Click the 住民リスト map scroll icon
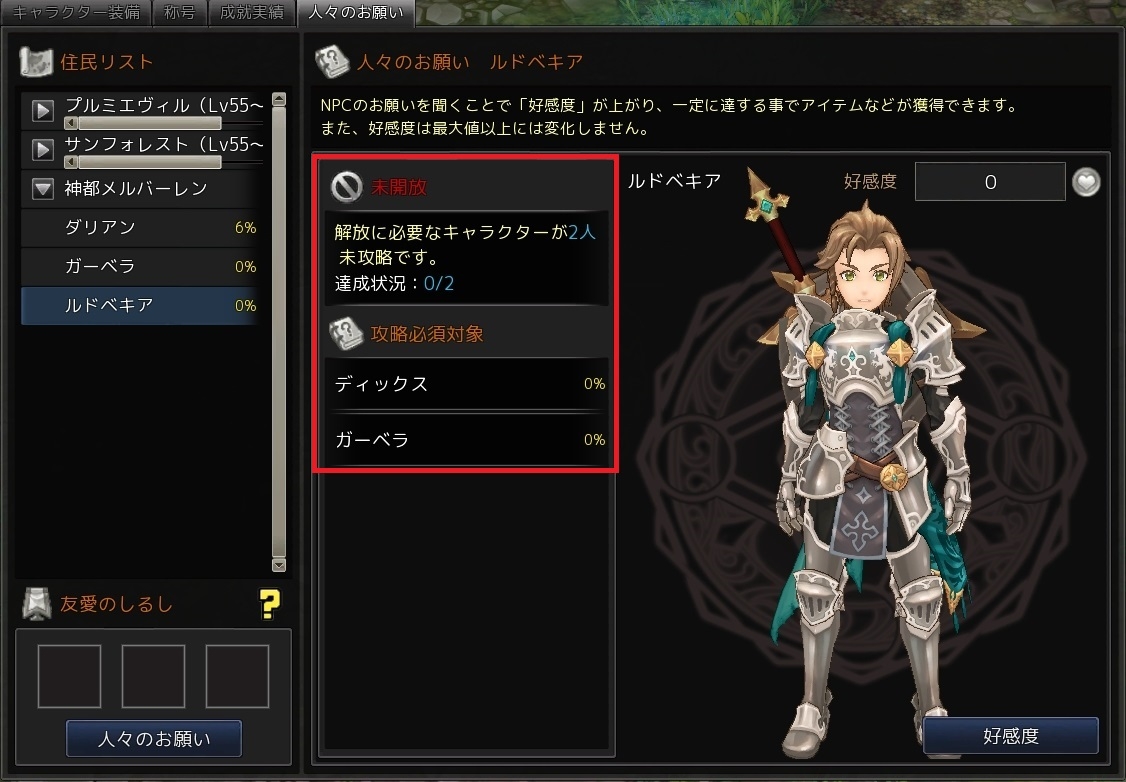Screen dimensions: 1126x782 tap(35, 62)
